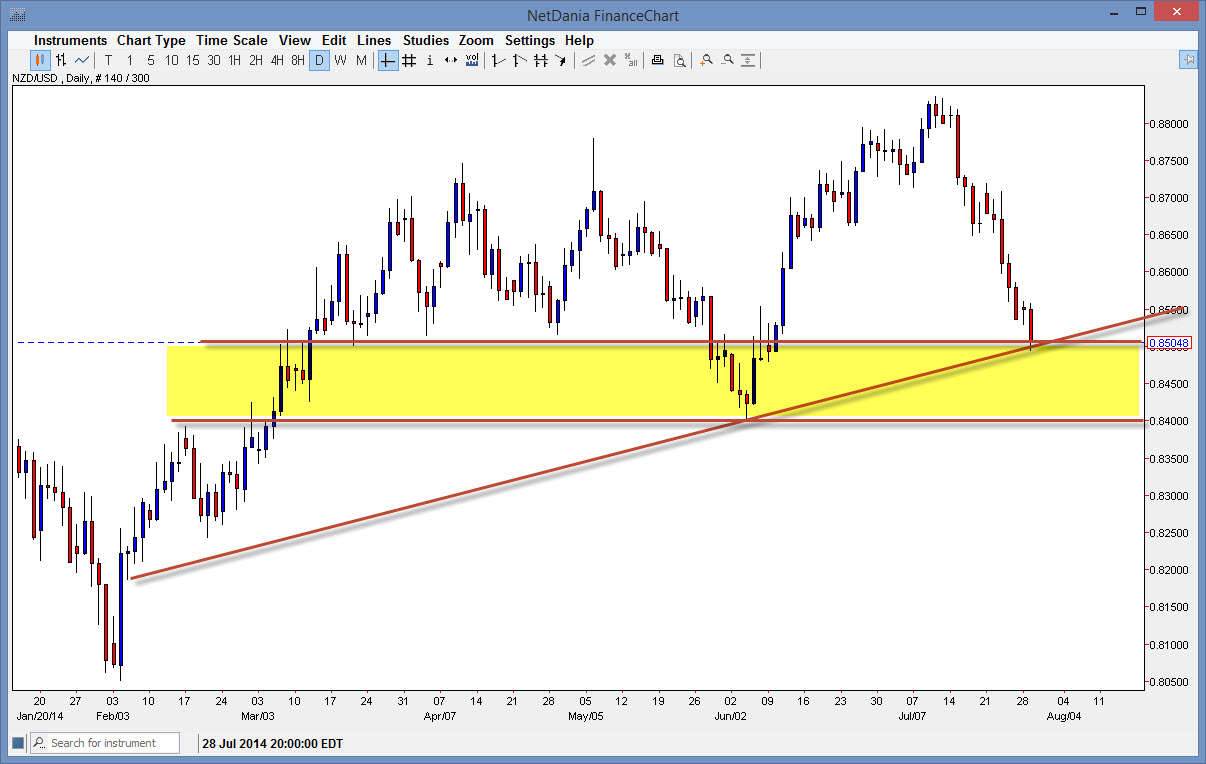1206x764 pixels.
Task: Open the volume indicator tool
Action: (x=472, y=60)
